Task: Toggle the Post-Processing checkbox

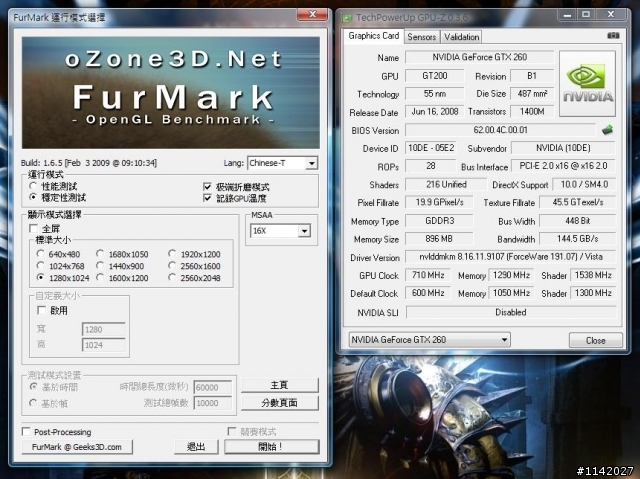Action: (x=26, y=432)
